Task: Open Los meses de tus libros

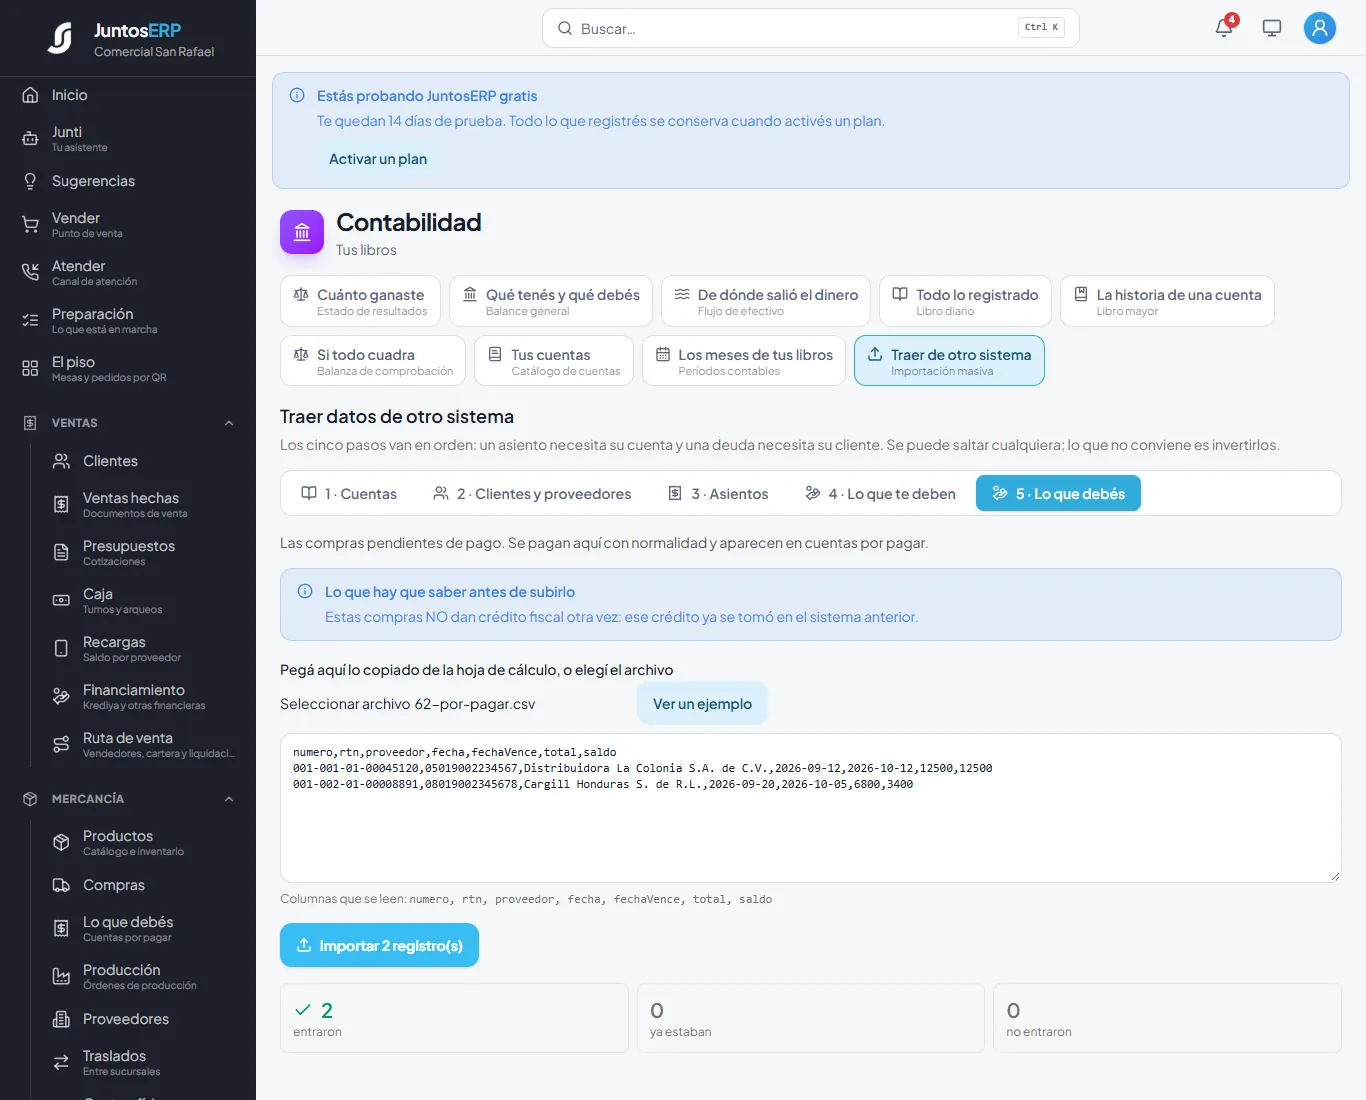Action: (744, 360)
